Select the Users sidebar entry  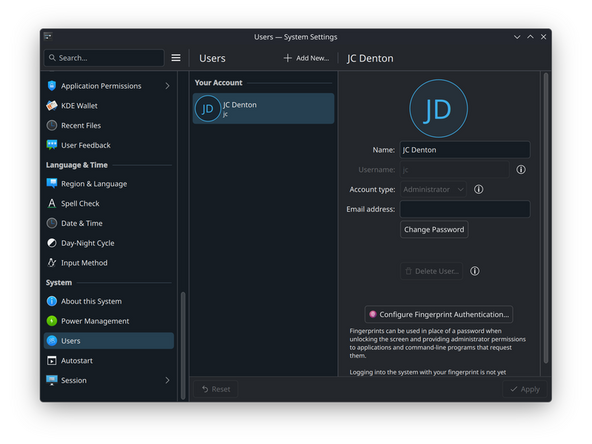click(109, 341)
